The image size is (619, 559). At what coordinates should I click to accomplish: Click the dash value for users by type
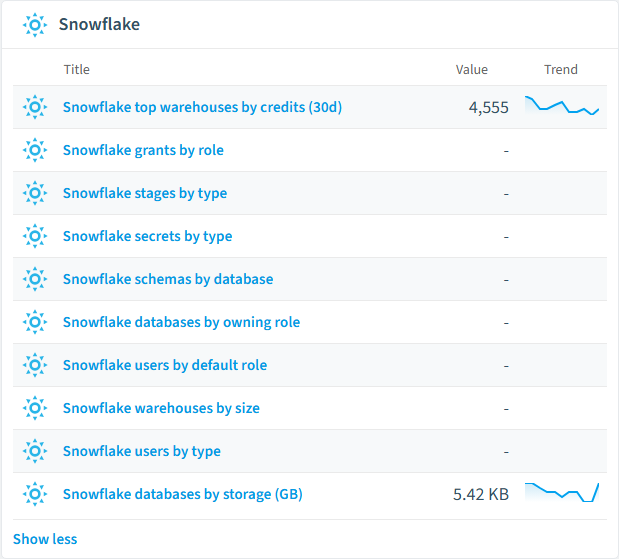(506, 452)
